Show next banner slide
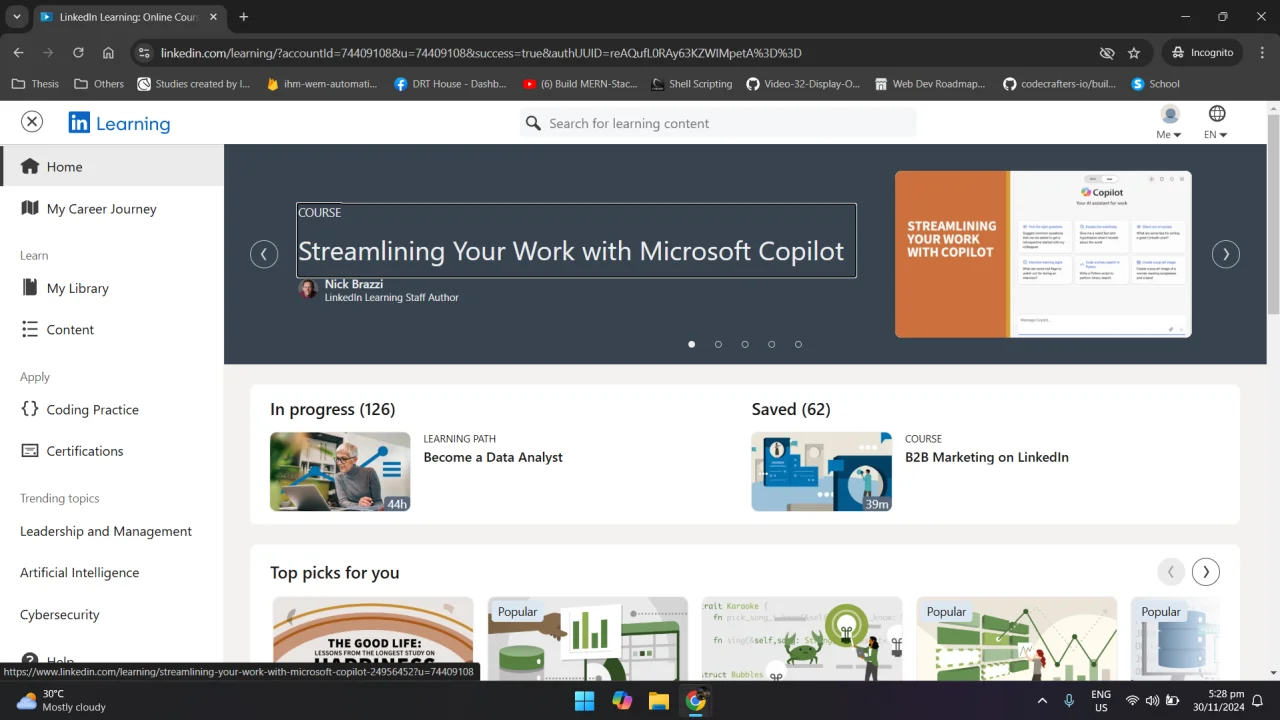The width and height of the screenshot is (1280, 720). (x=1226, y=254)
